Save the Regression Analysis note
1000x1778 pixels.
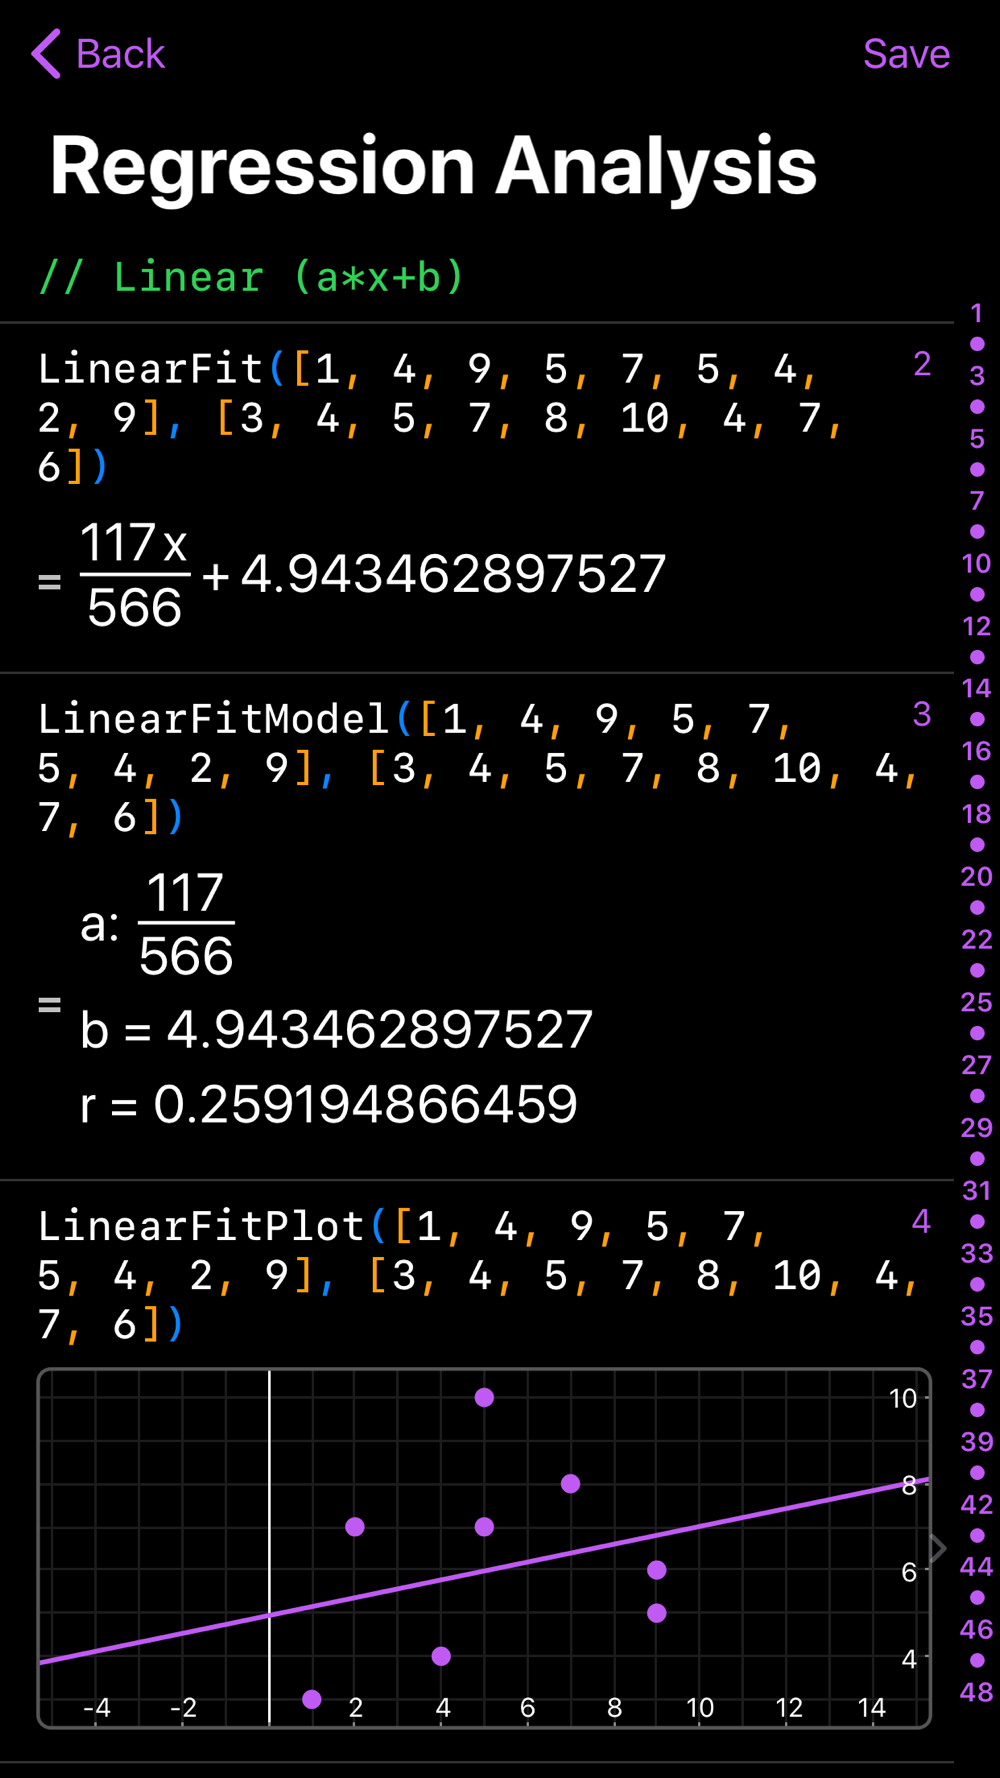click(906, 54)
